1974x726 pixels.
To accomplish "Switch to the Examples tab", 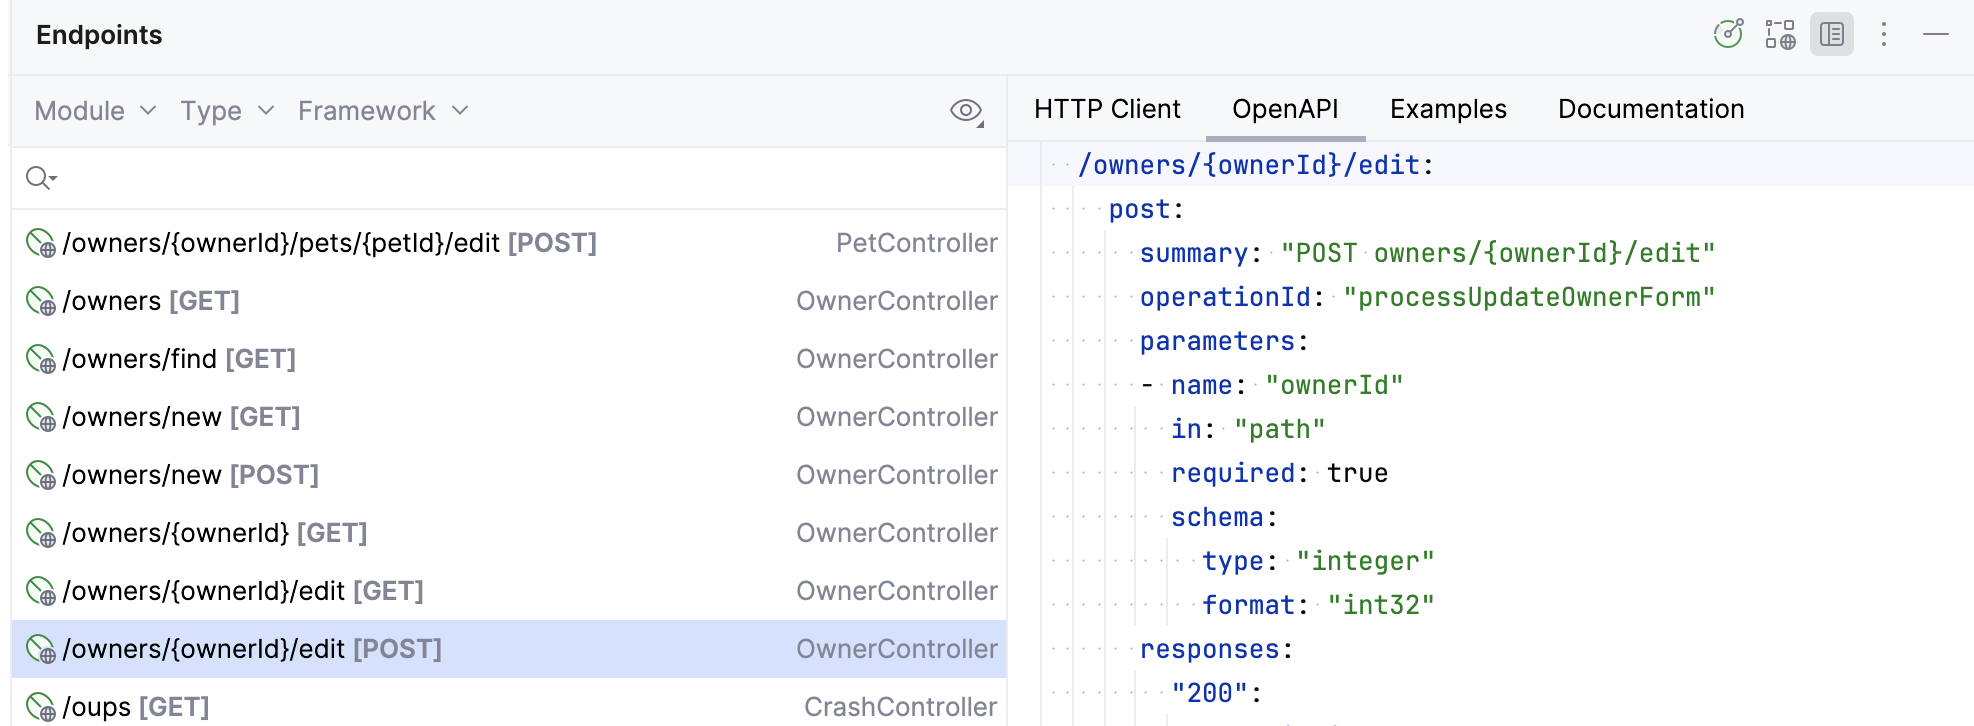I will click(x=1448, y=109).
